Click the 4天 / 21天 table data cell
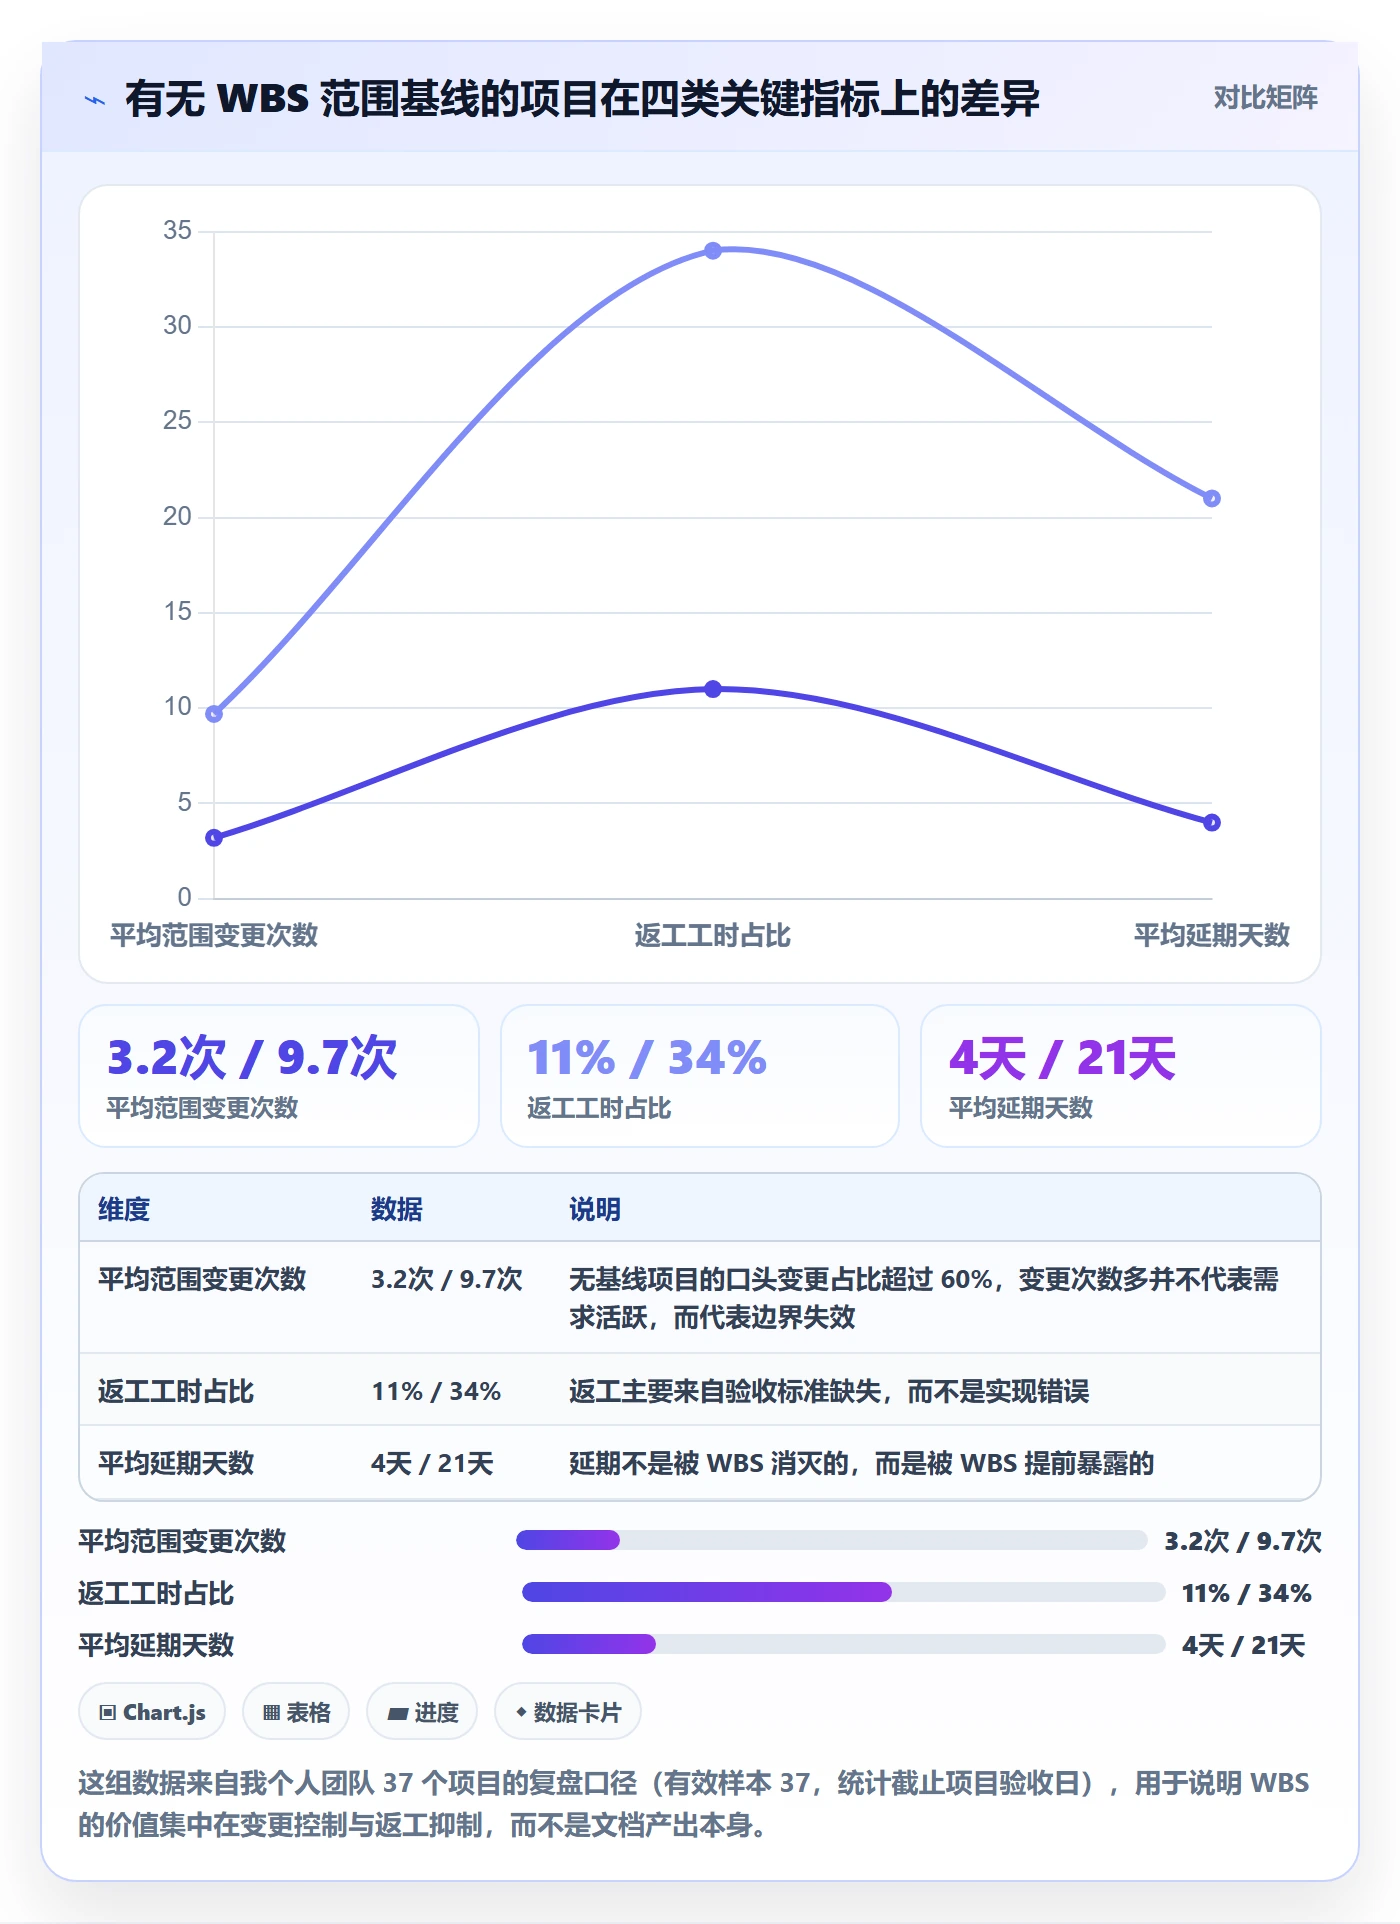The image size is (1400, 1924). click(432, 1463)
